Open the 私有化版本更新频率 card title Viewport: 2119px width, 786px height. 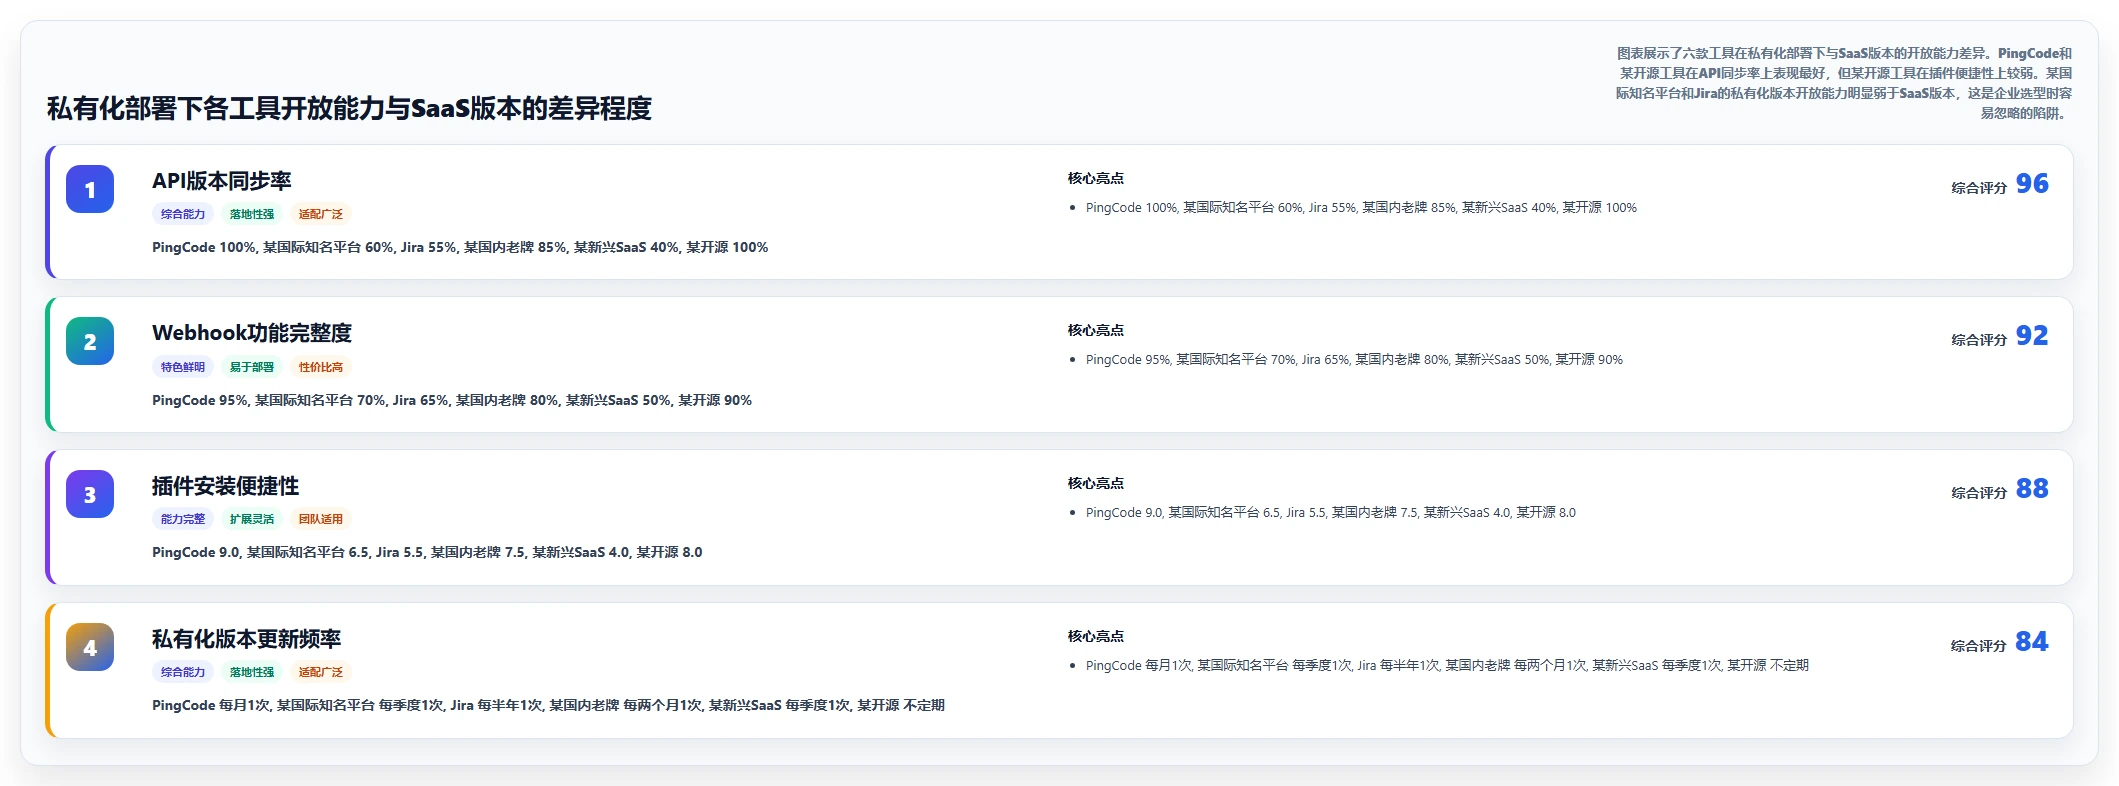[247, 639]
